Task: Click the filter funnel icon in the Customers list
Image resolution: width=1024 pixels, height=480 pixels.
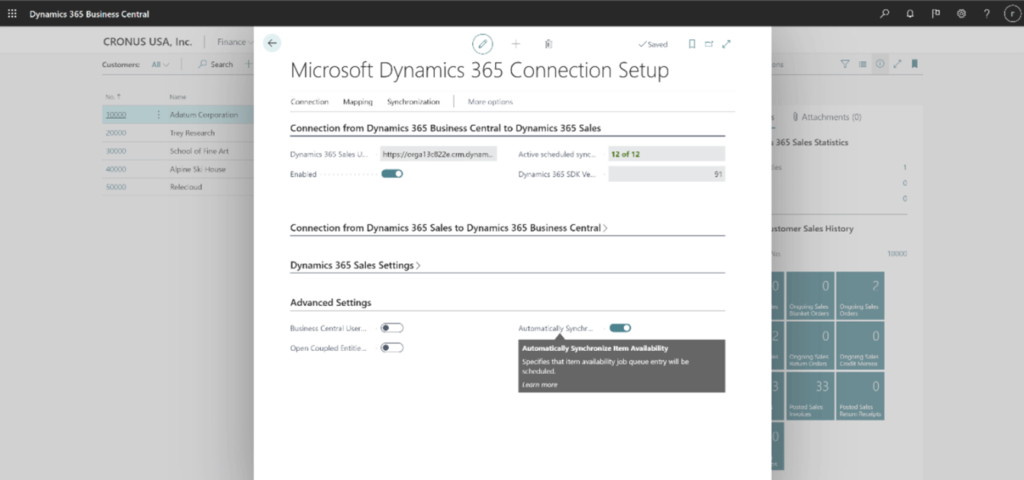Action: [x=845, y=64]
